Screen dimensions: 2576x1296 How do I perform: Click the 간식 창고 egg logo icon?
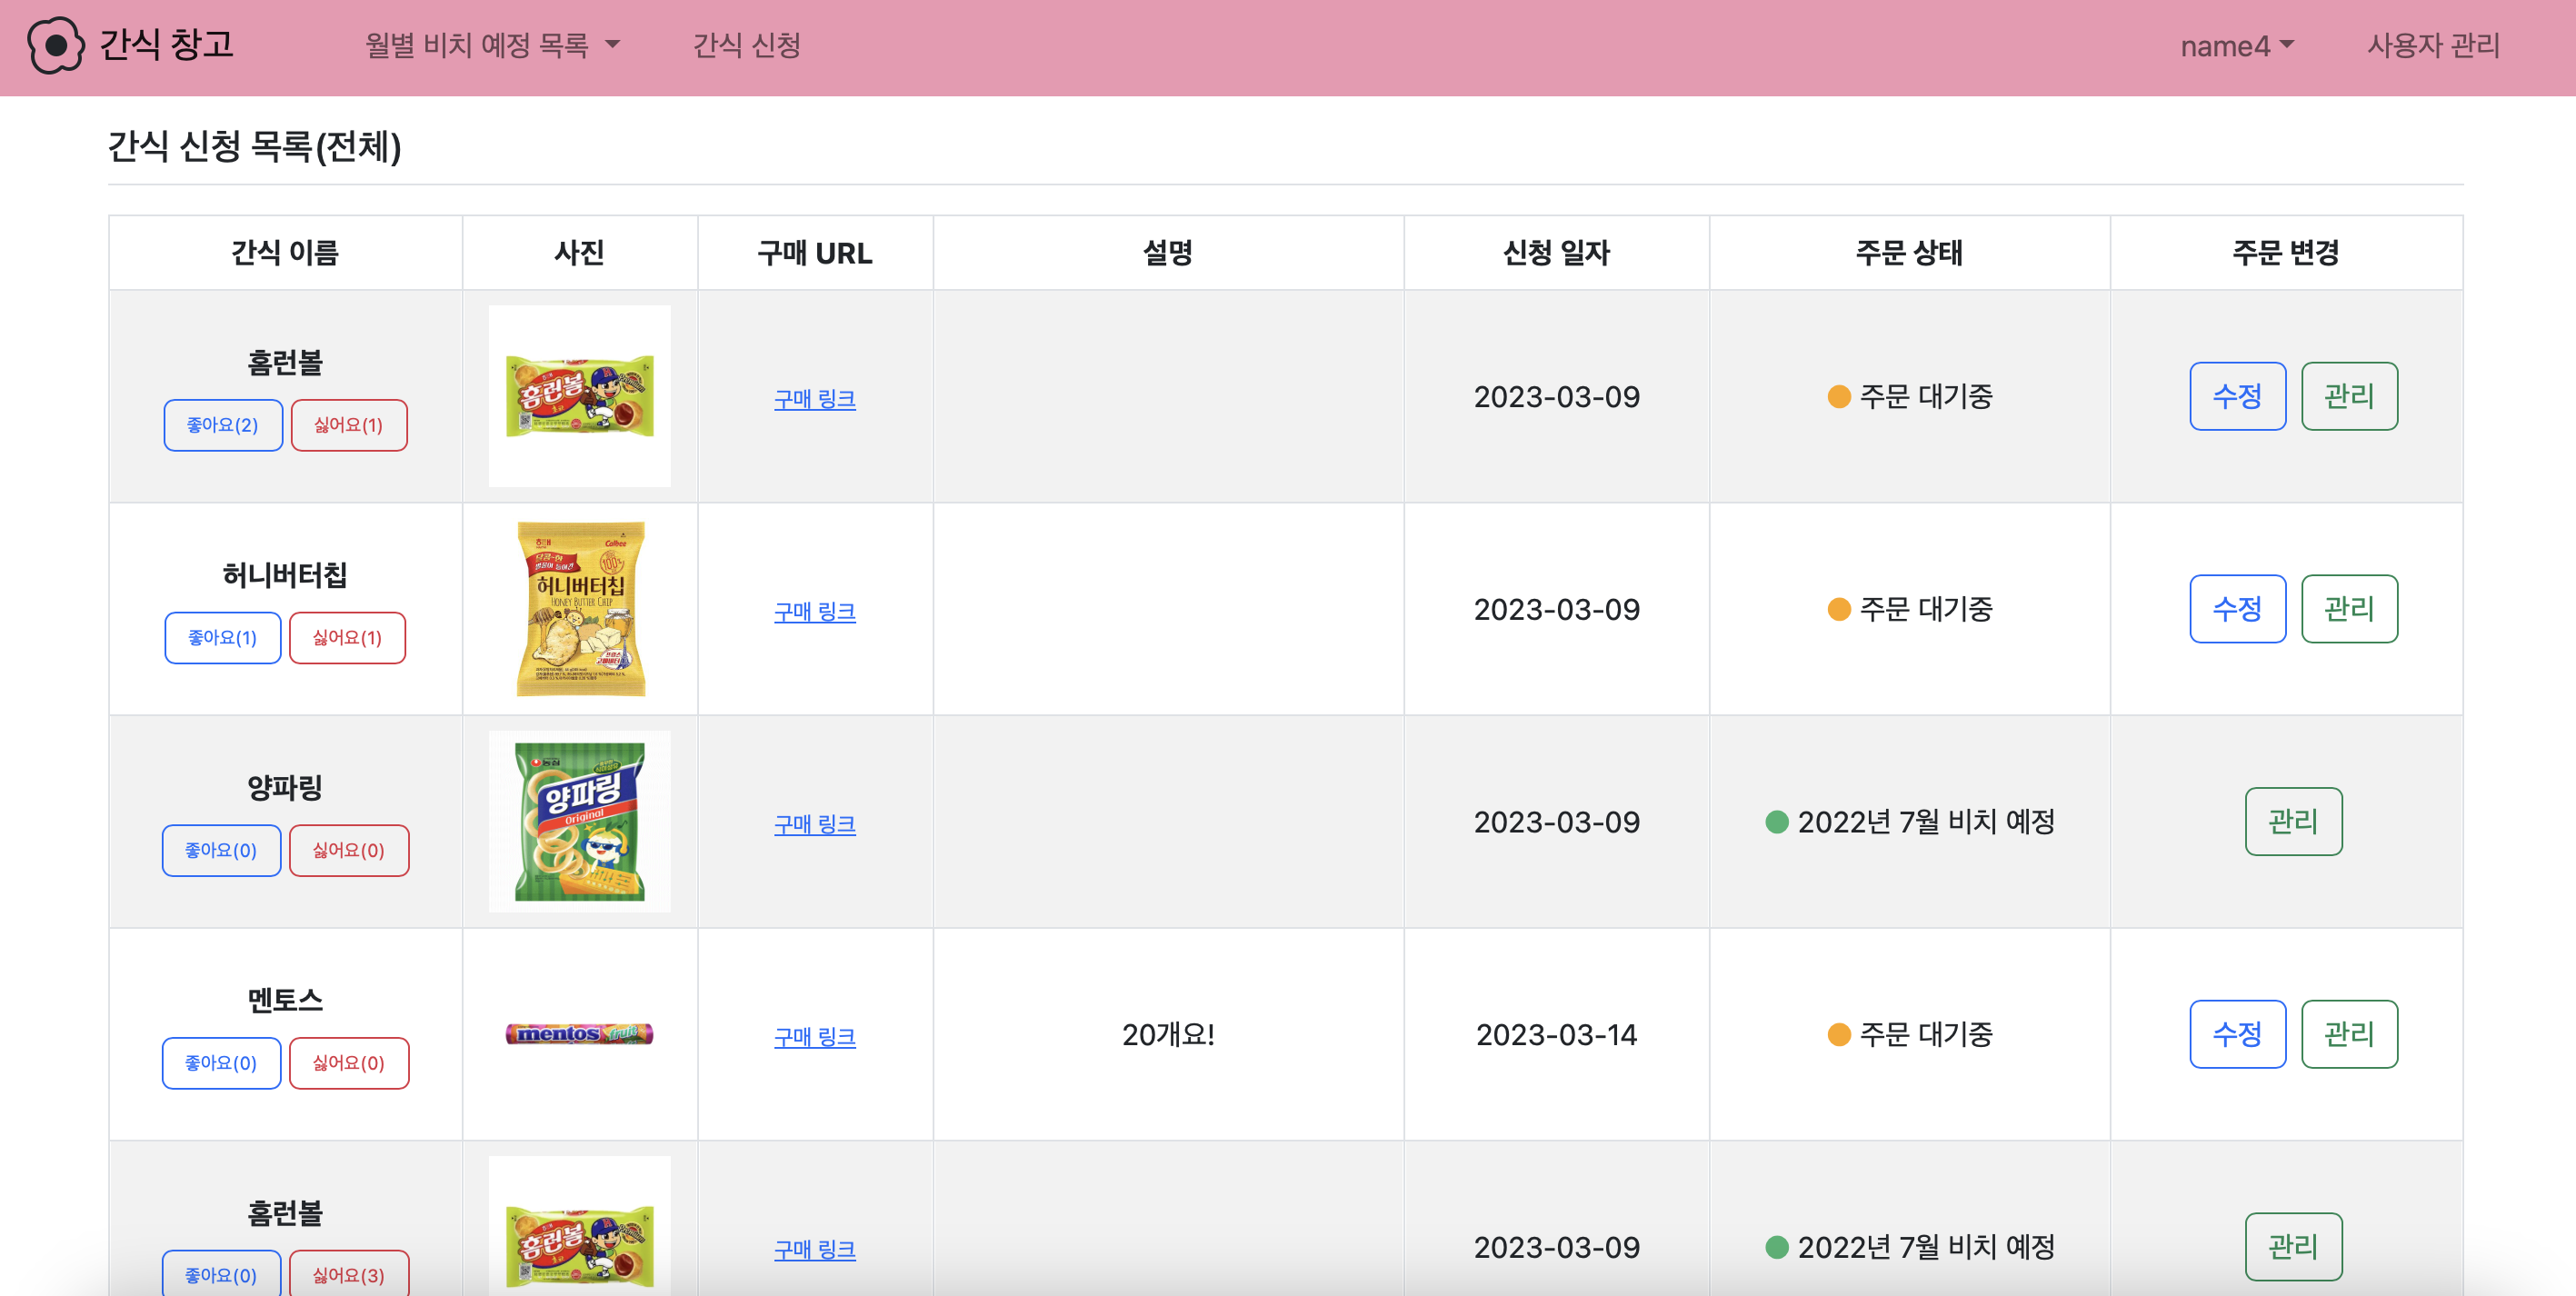point(55,45)
